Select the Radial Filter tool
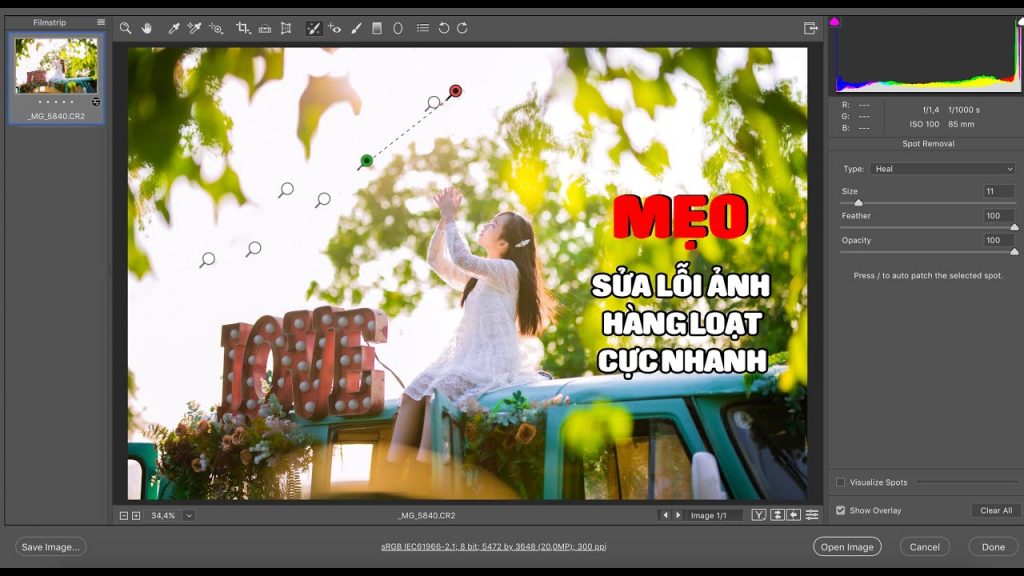The width and height of the screenshot is (1024, 576). tap(396, 29)
